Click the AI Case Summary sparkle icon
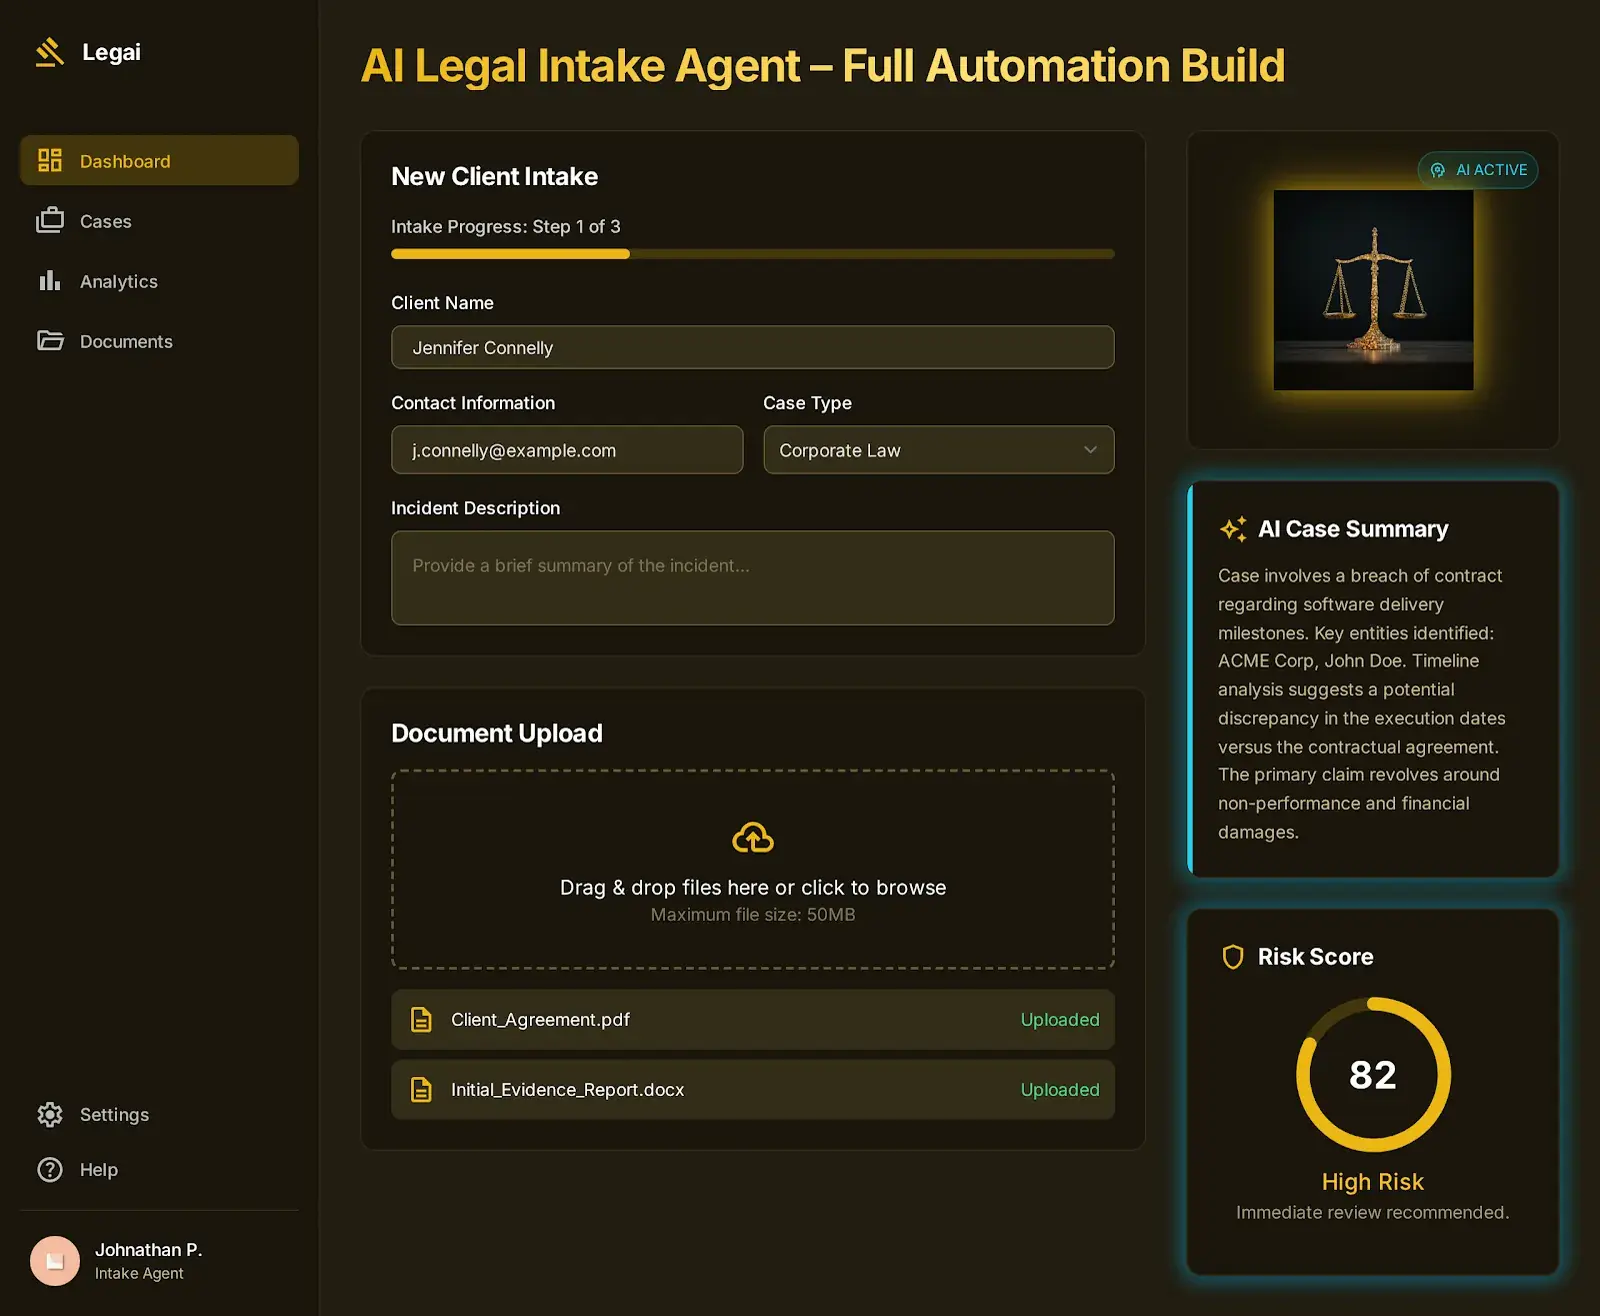Image resolution: width=1600 pixels, height=1316 pixels. [1233, 528]
